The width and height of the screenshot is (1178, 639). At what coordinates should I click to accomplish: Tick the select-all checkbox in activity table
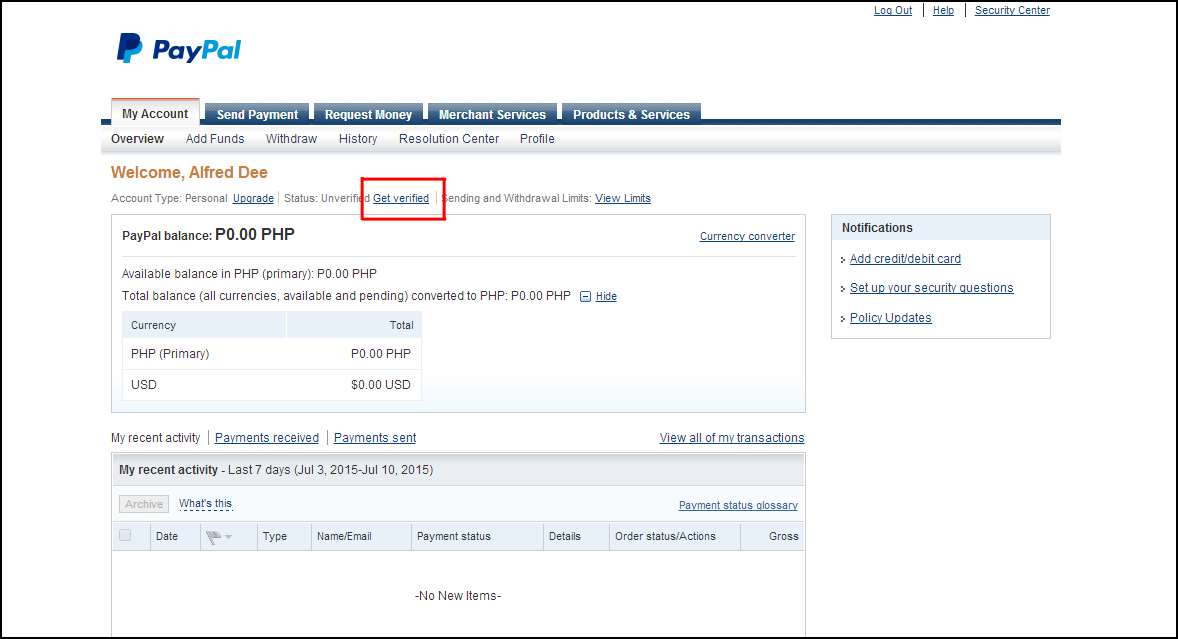[125, 535]
